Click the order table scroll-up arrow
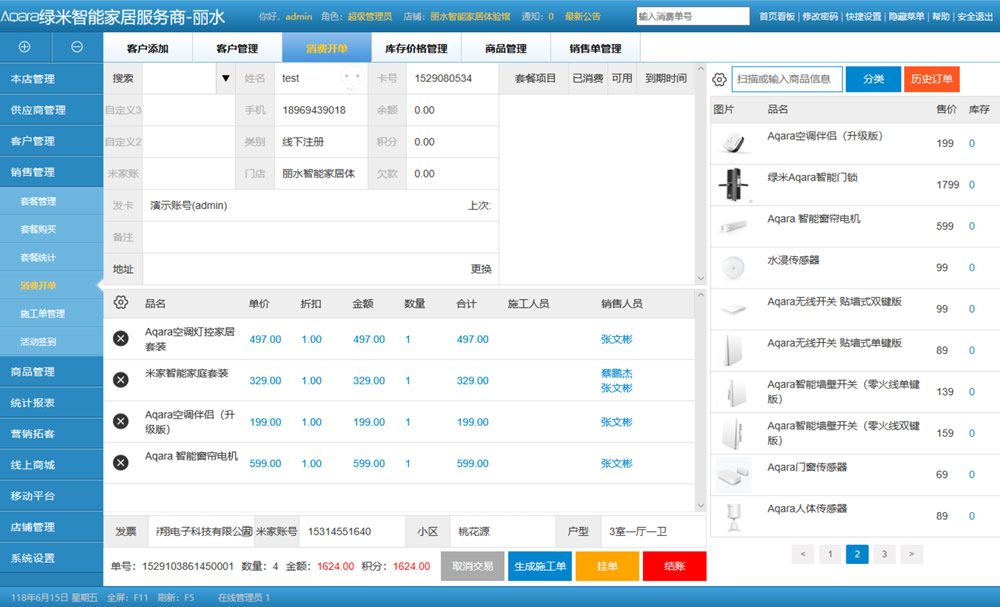This screenshot has width=1000, height=607. pos(701,295)
